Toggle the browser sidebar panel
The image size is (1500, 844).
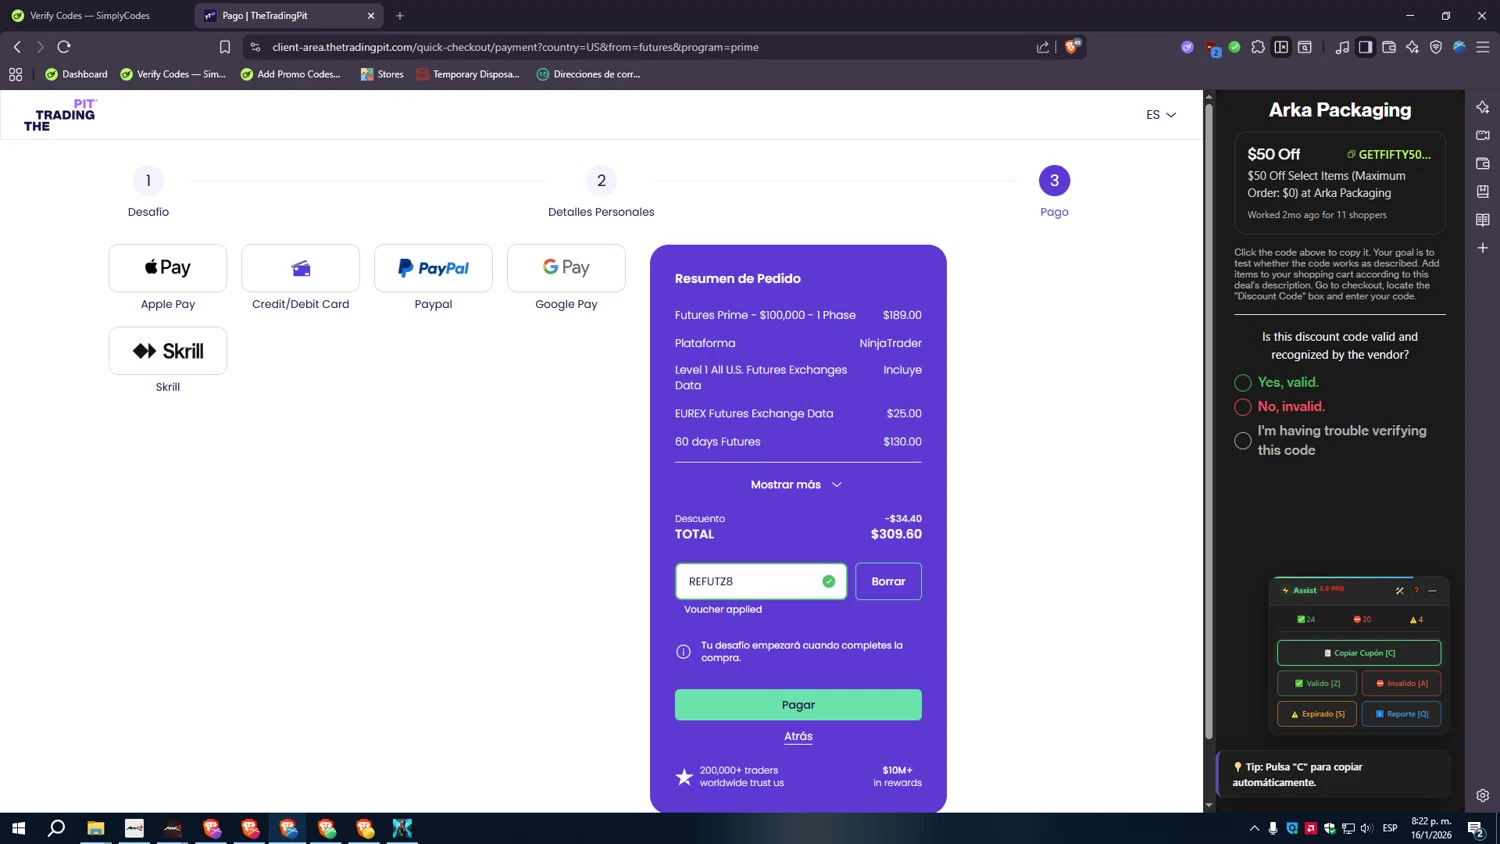[x=1365, y=47]
